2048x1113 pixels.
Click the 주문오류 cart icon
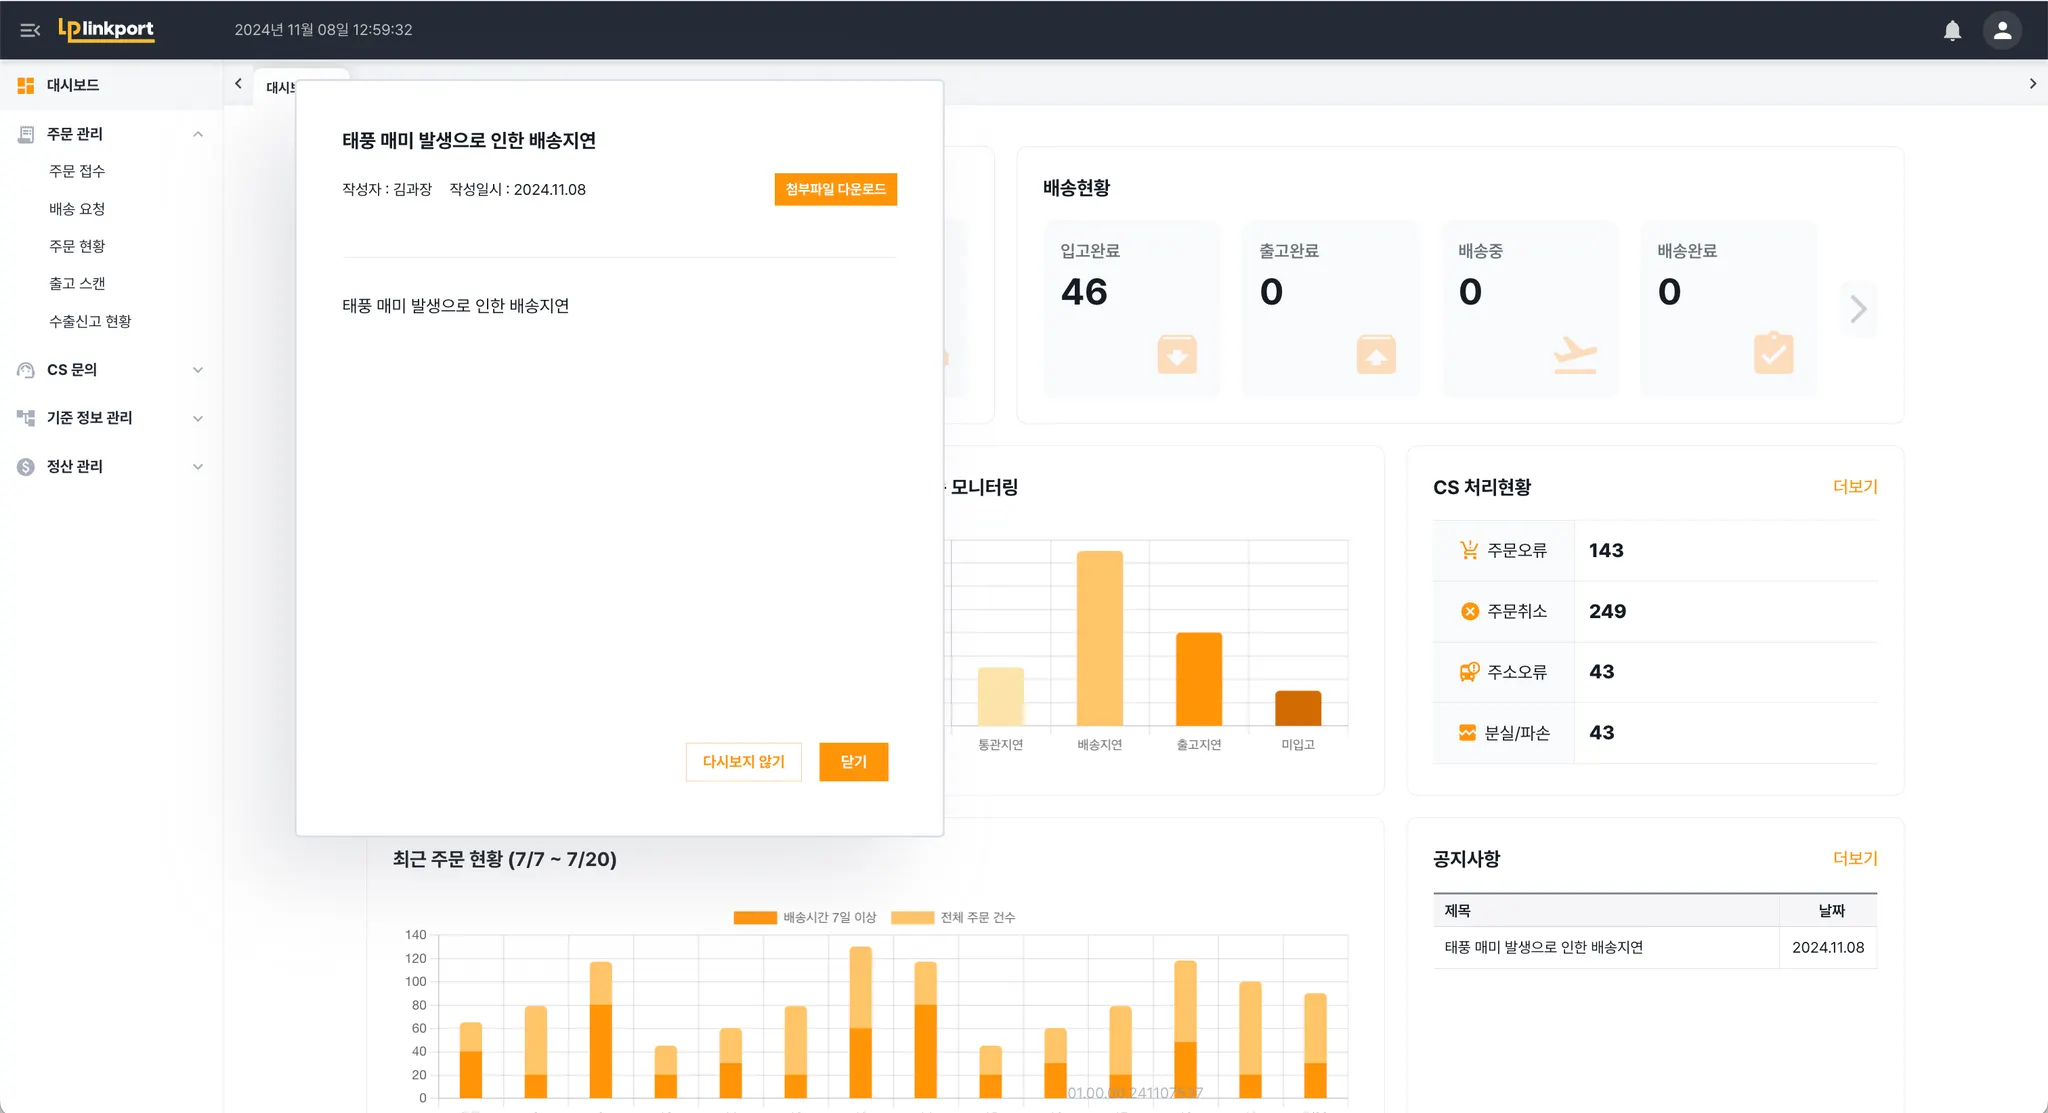click(1469, 550)
